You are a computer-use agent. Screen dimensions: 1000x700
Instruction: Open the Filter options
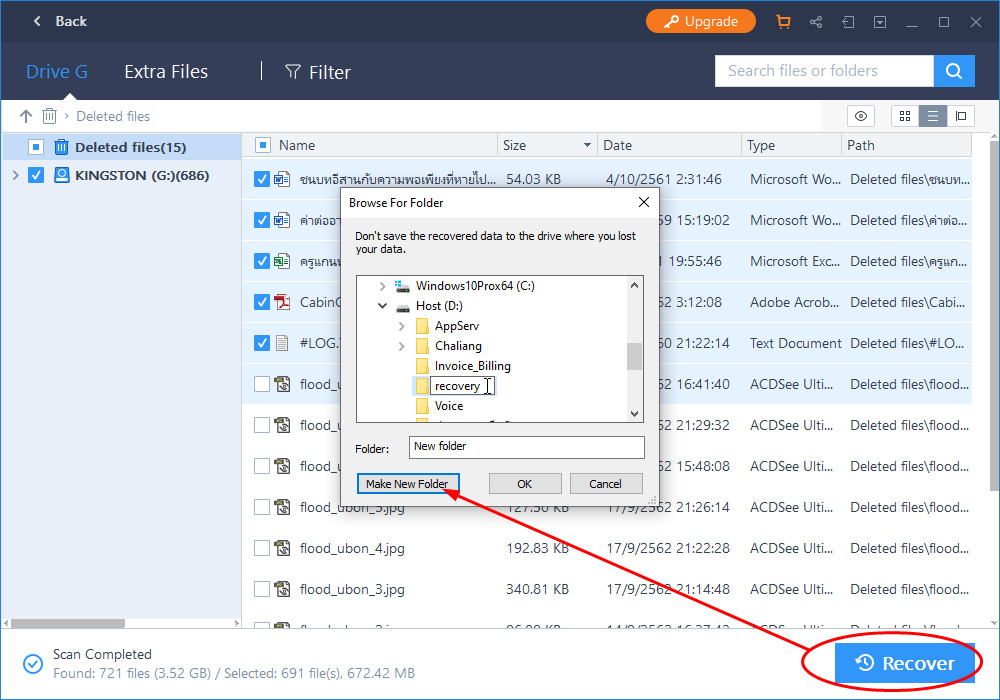pyautogui.click(x=317, y=71)
